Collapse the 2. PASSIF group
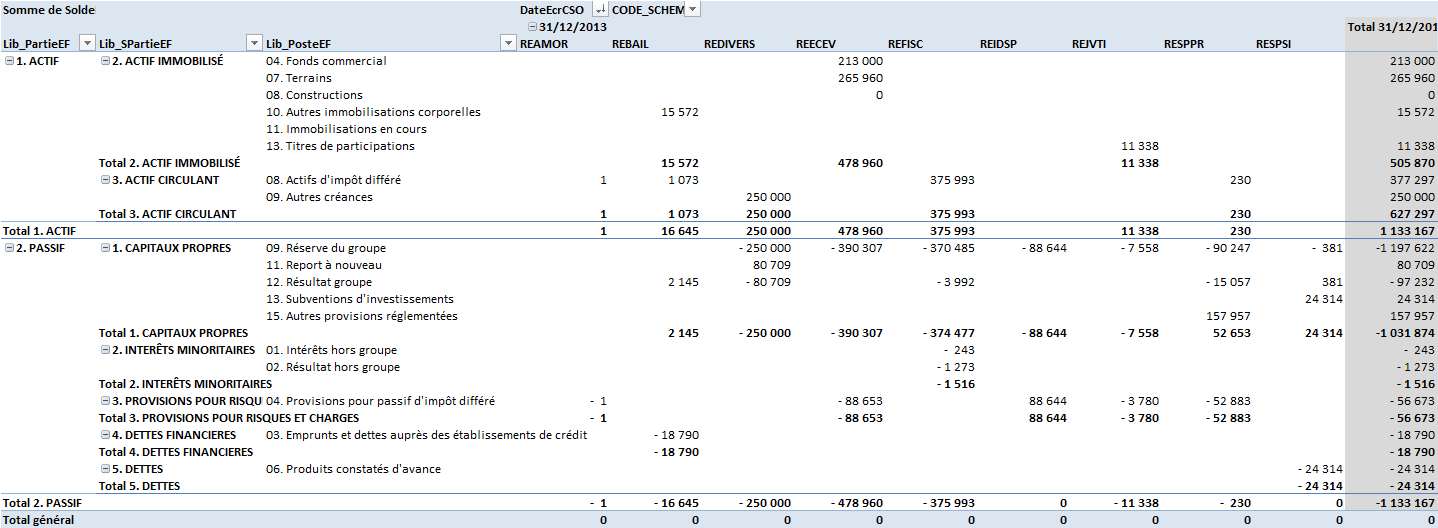This screenshot has height=528, width=1438. [9, 248]
